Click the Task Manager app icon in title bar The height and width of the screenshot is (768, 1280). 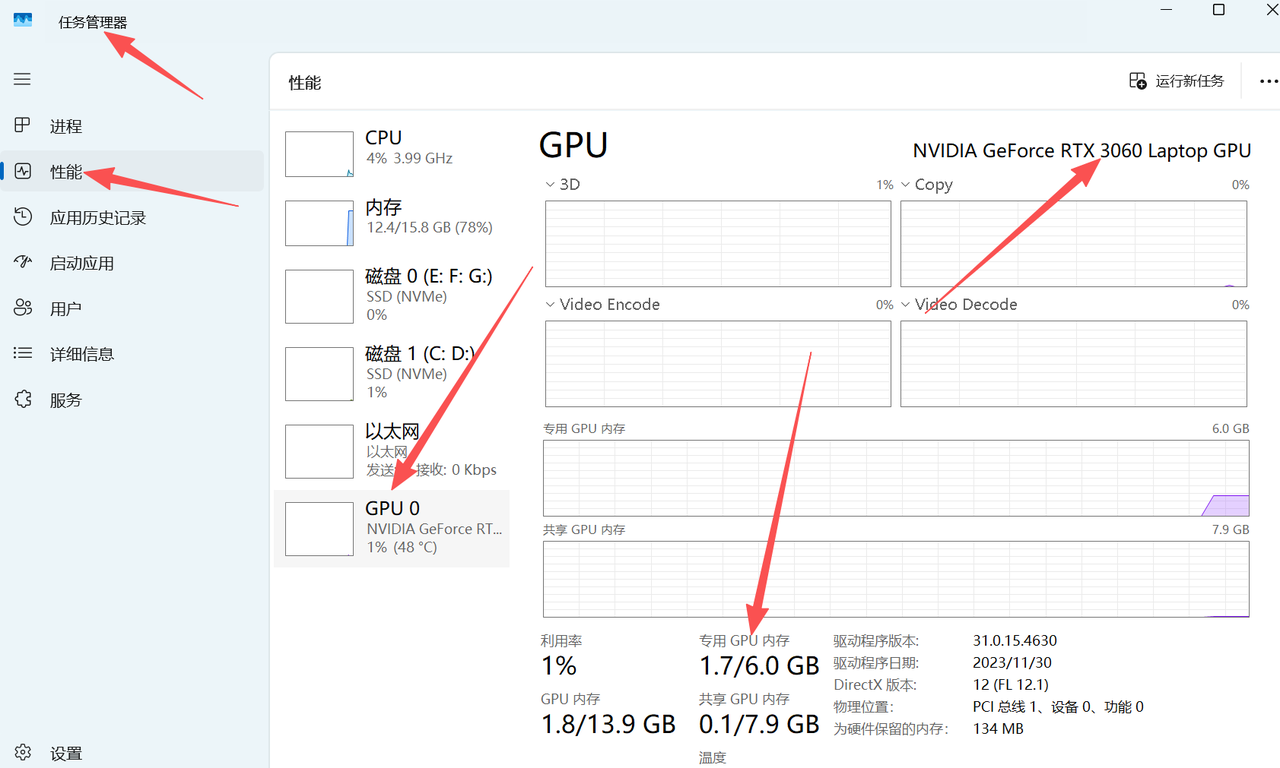click(x=22, y=21)
